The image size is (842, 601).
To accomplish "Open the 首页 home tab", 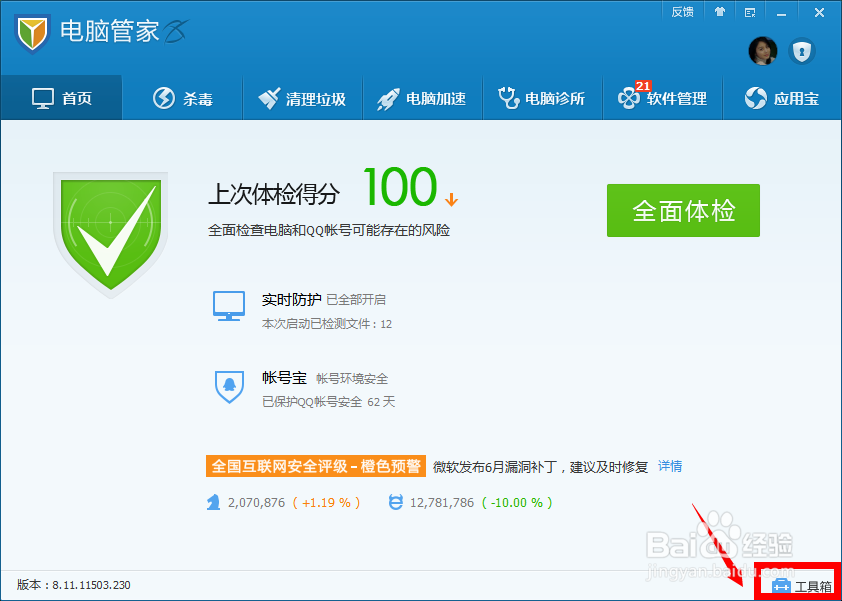I will [61, 98].
